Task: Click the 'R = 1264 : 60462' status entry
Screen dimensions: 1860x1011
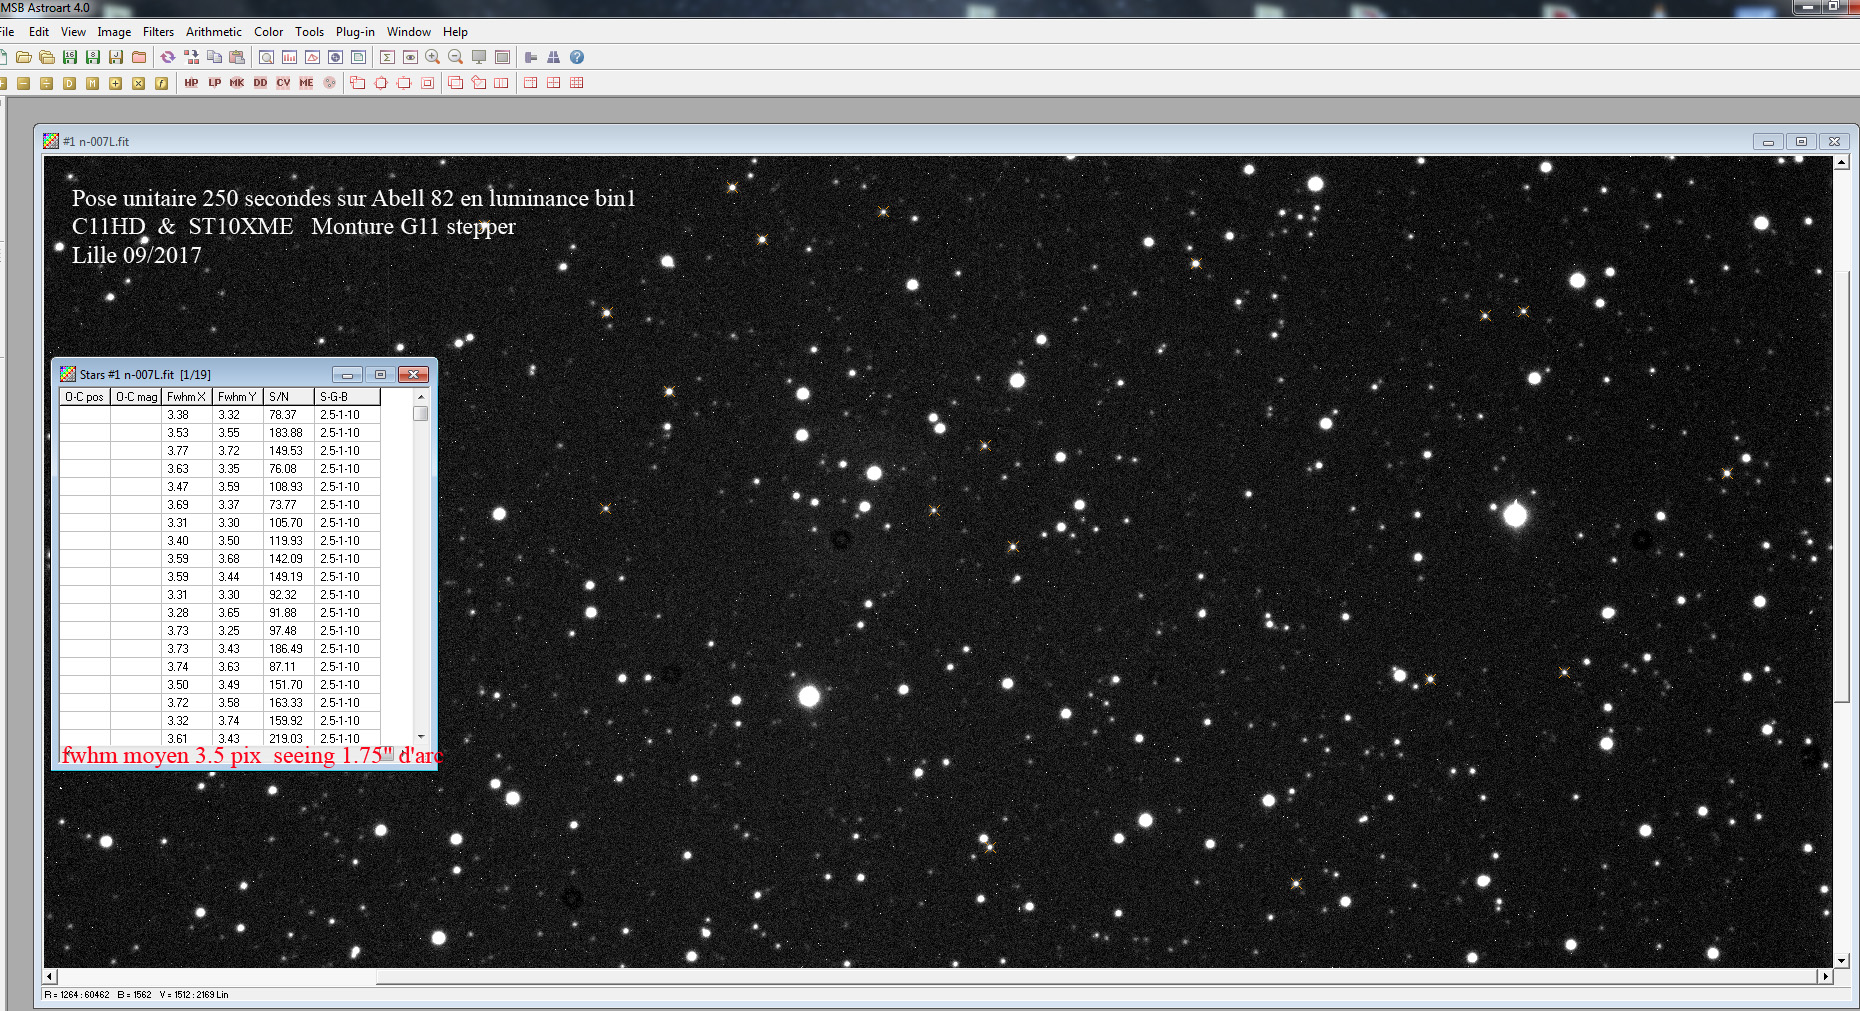Action: pyautogui.click(x=77, y=995)
